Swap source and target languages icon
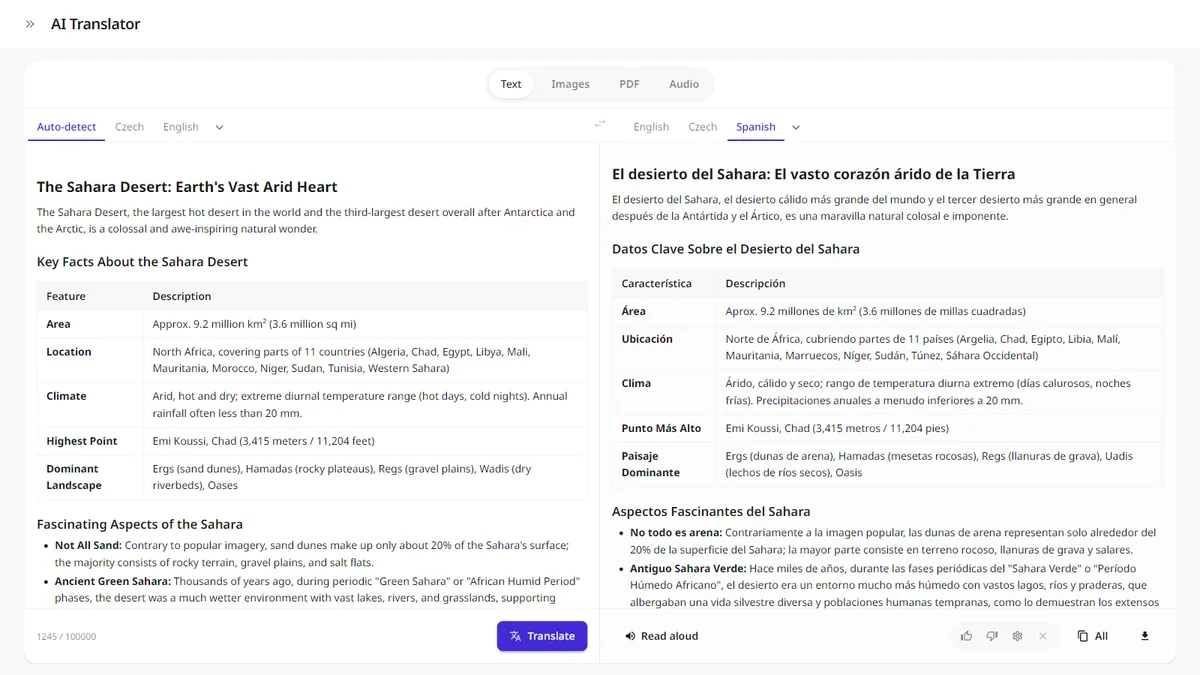This screenshot has height=675, width=1200. [x=600, y=124]
